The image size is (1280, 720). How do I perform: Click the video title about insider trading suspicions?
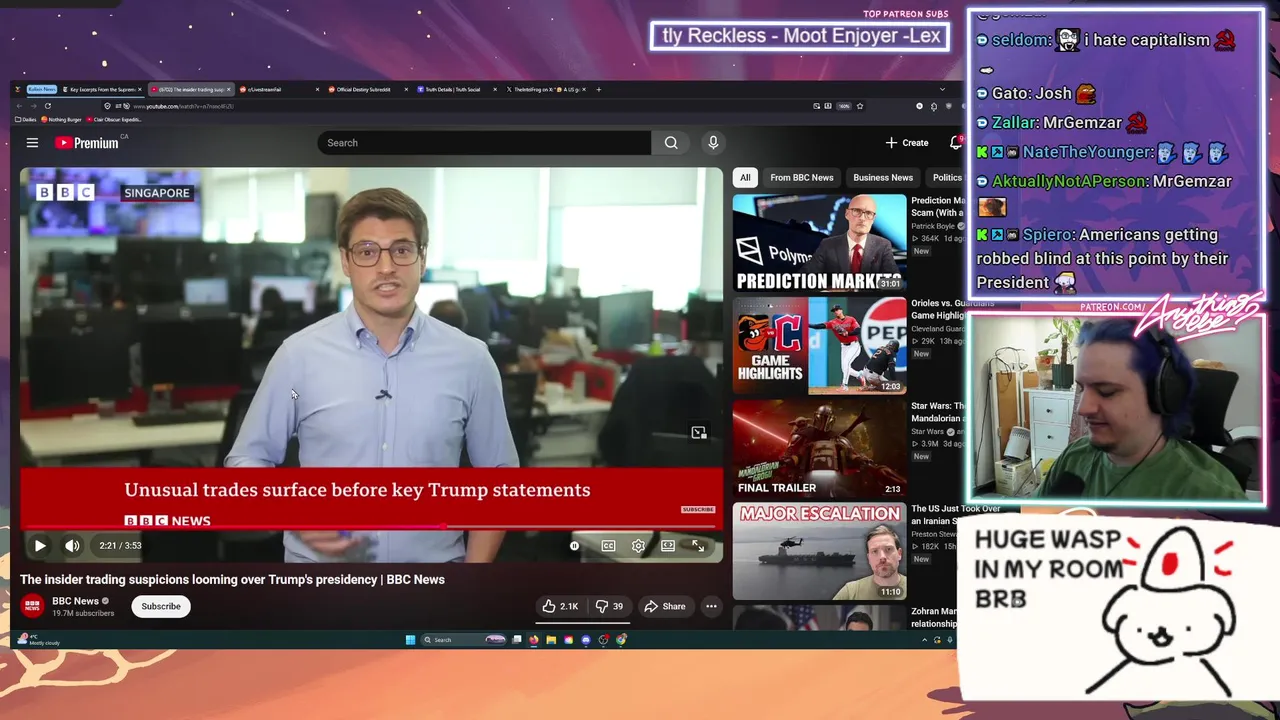(232, 579)
